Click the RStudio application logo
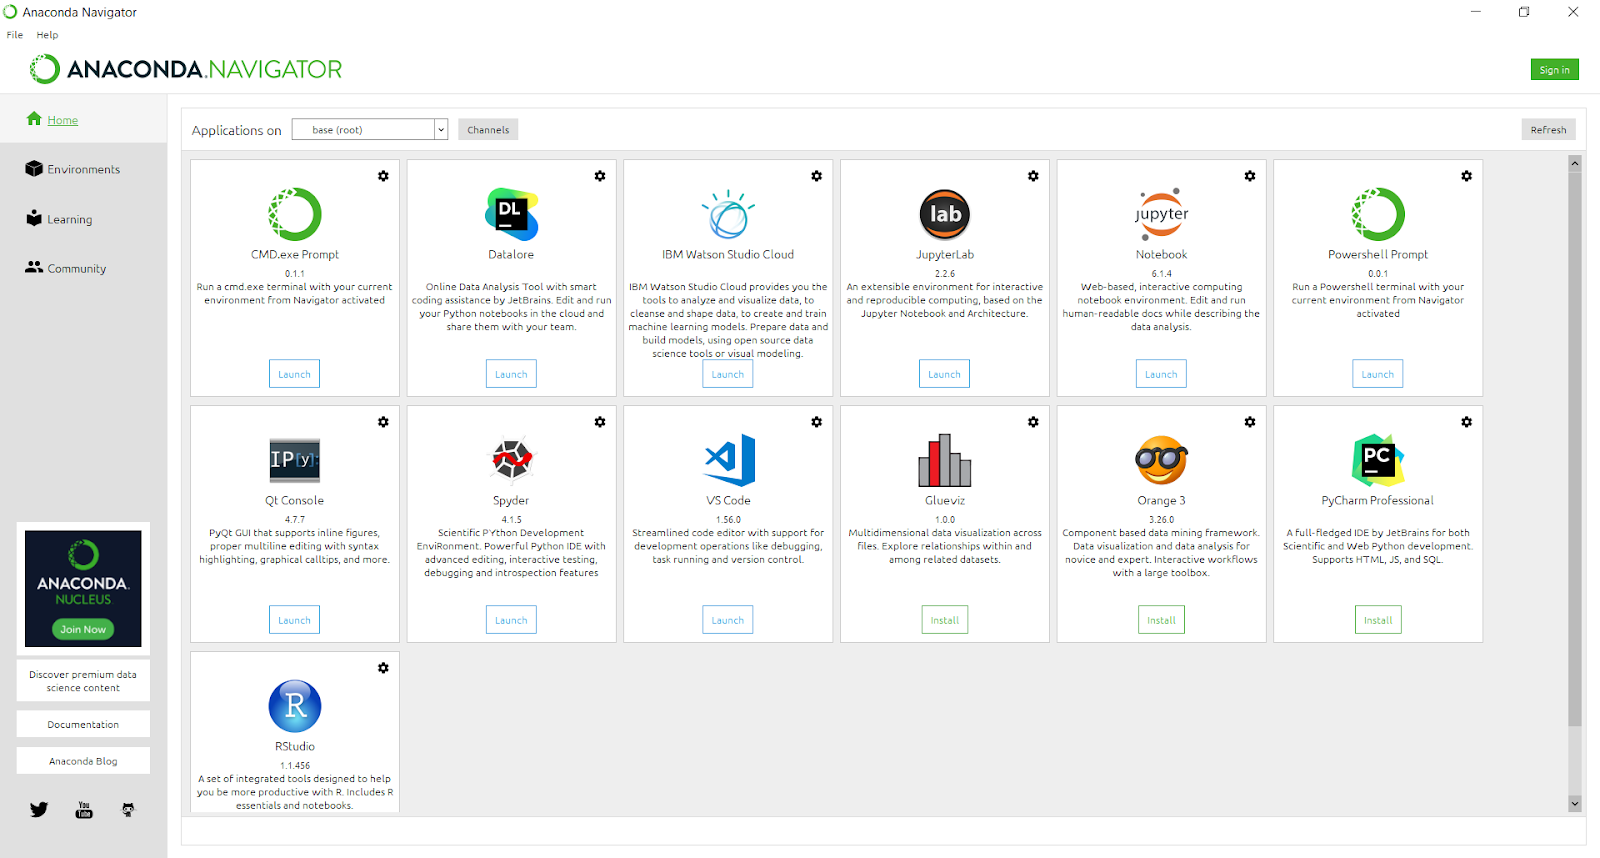The width and height of the screenshot is (1600, 858). (x=295, y=706)
